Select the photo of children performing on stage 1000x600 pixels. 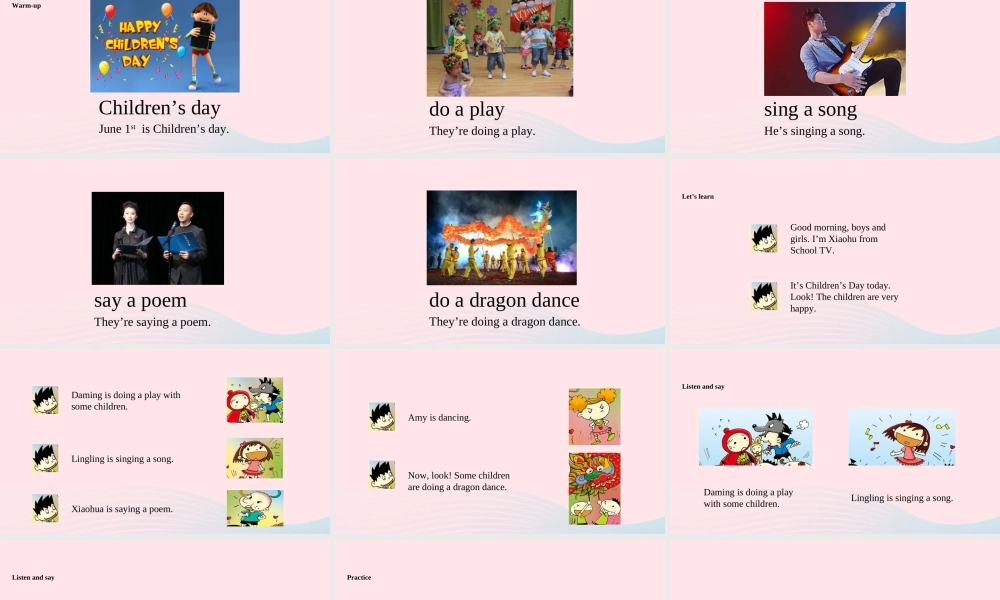[x=500, y=48]
